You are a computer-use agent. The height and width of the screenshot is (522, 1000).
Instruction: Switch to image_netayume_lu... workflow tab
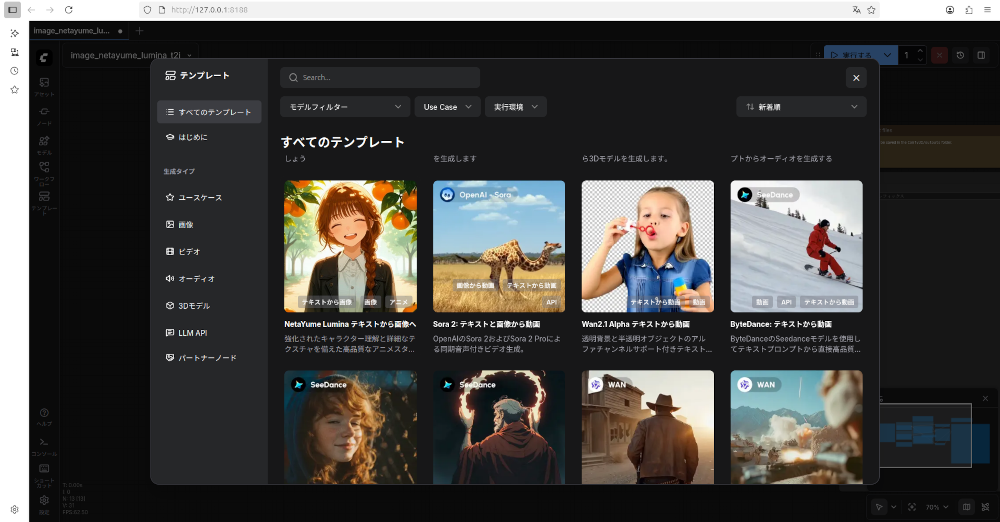coord(78,31)
